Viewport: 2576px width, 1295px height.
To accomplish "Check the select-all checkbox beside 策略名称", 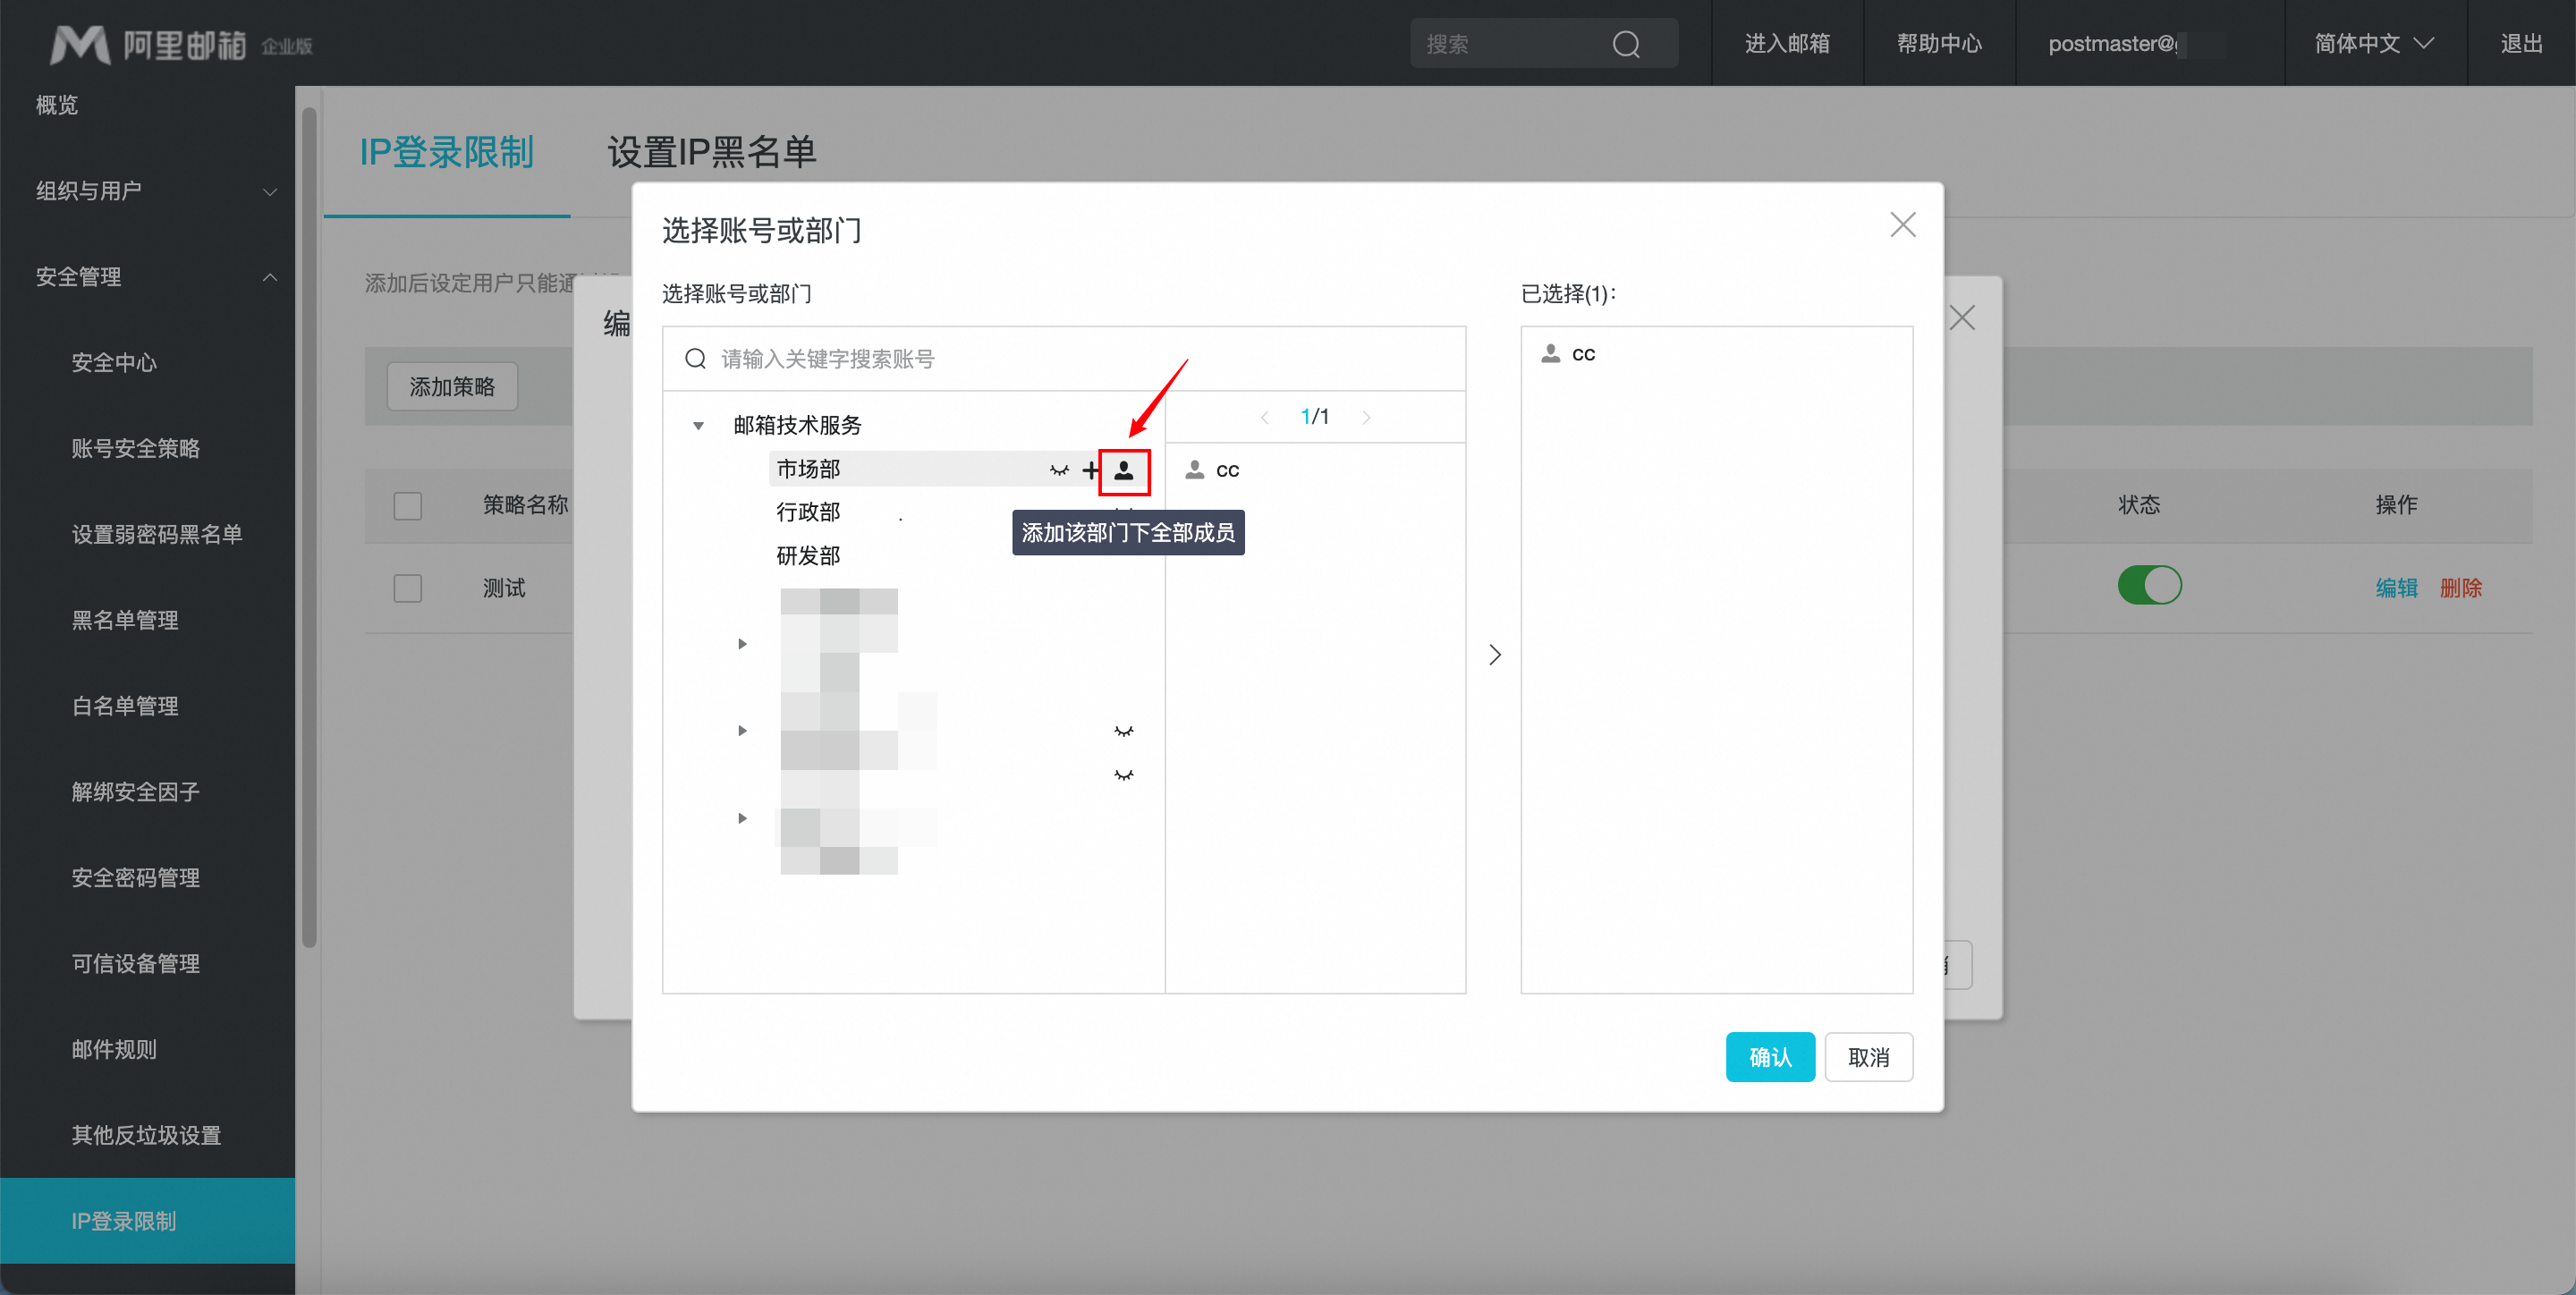I will point(408,505).
